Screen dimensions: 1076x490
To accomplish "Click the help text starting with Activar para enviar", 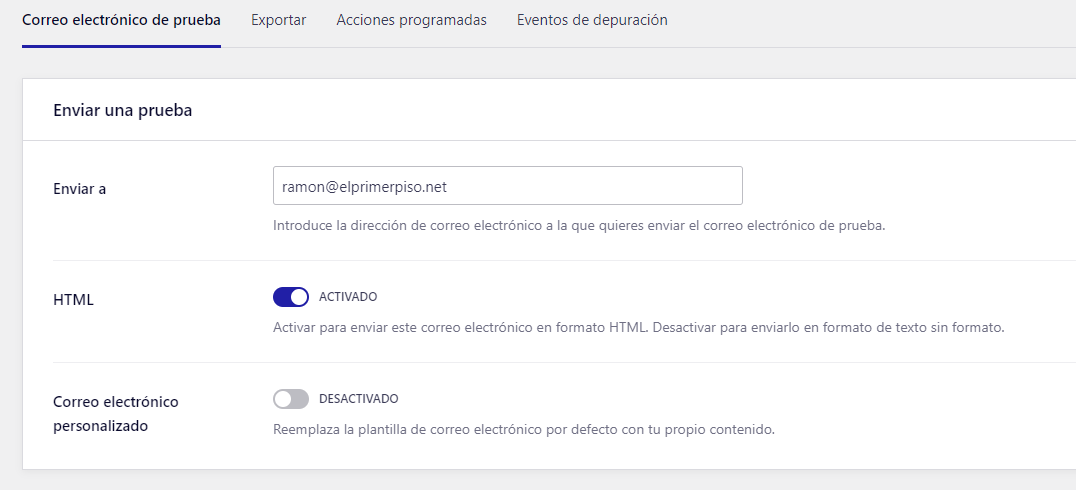I will (639, 327).
